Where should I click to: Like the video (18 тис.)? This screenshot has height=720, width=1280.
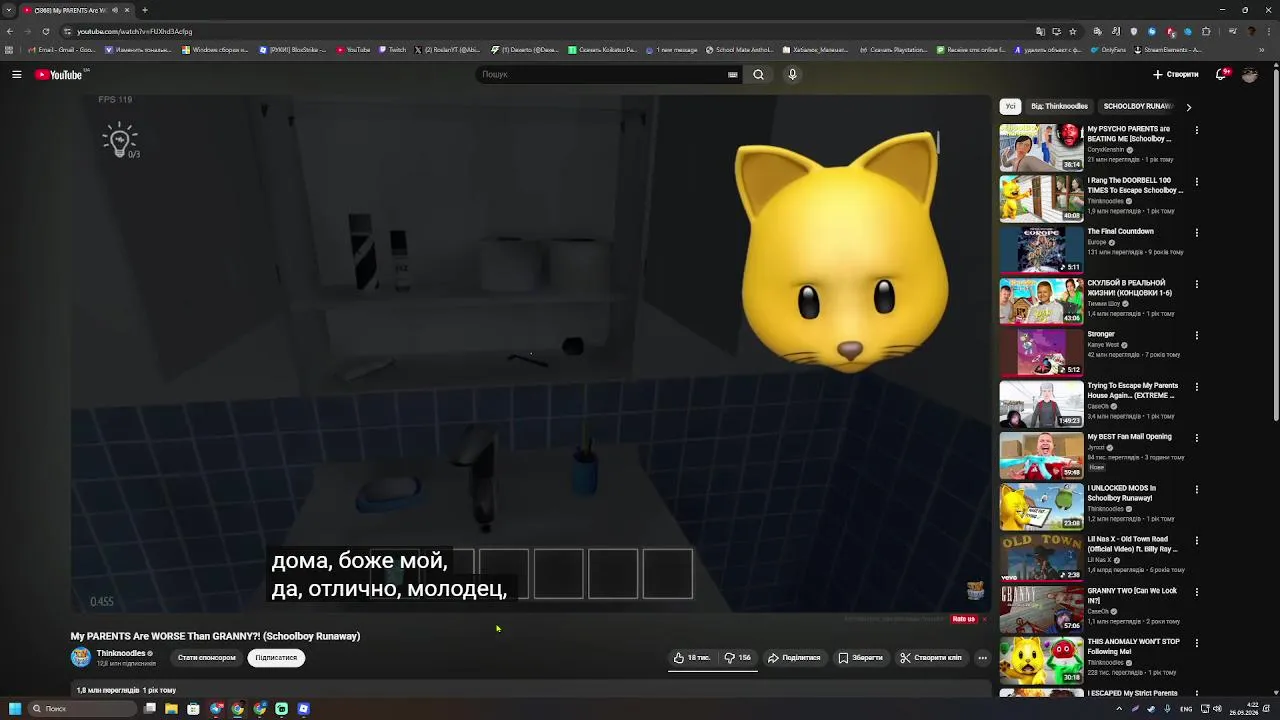[x=692, y=658]
